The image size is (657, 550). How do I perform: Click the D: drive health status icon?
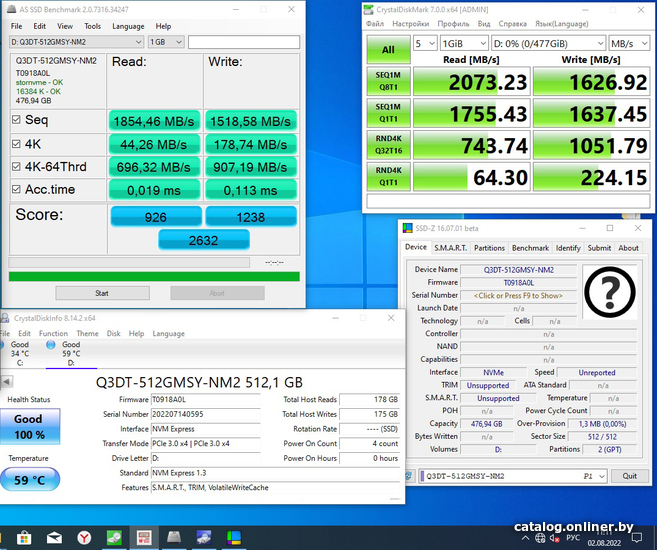pyautogui.click(x=51, y=345)
